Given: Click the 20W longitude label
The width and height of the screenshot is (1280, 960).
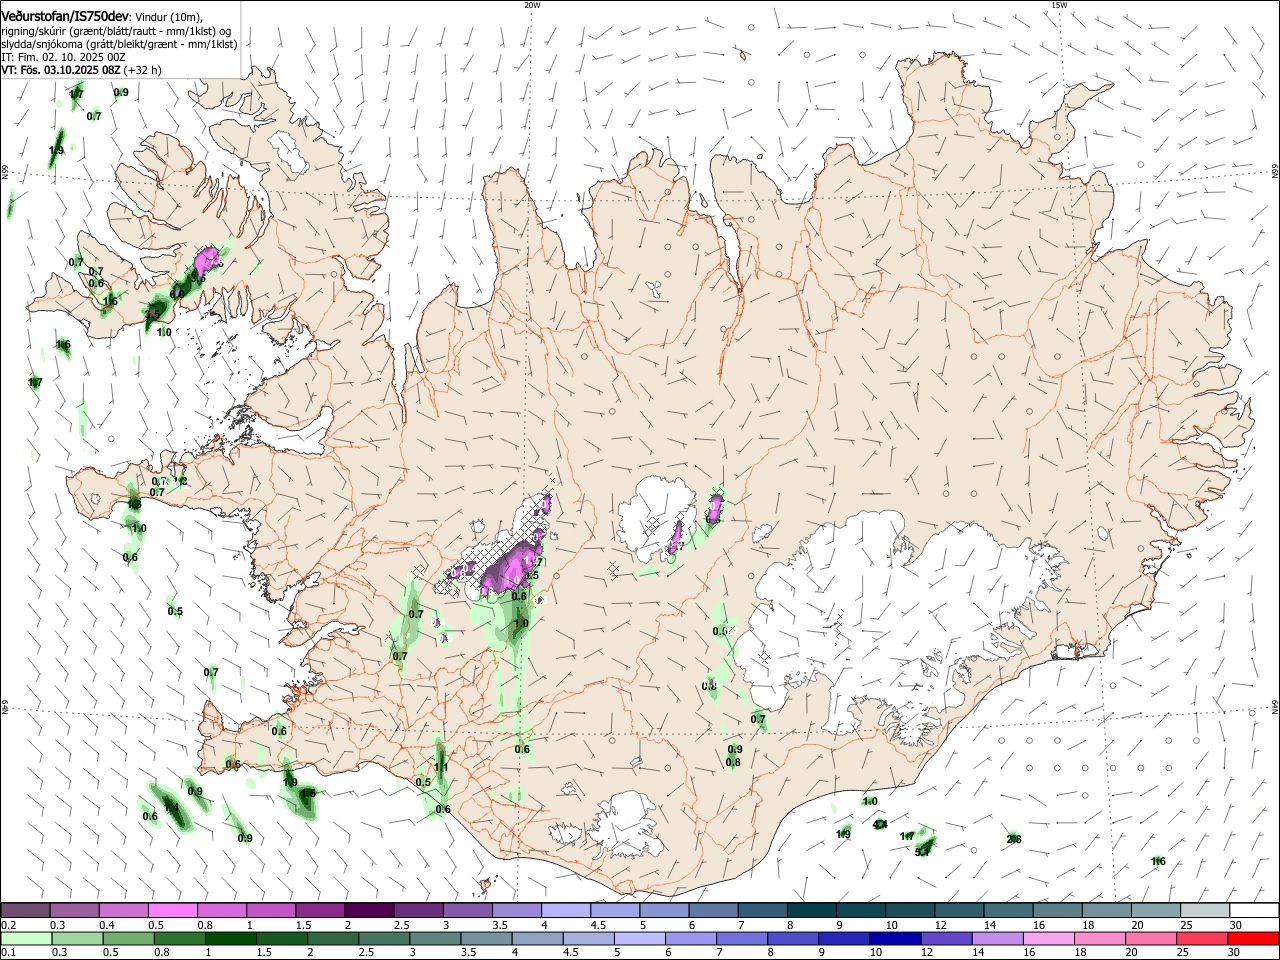Looking at the screenshot, I should coord(532,5).
